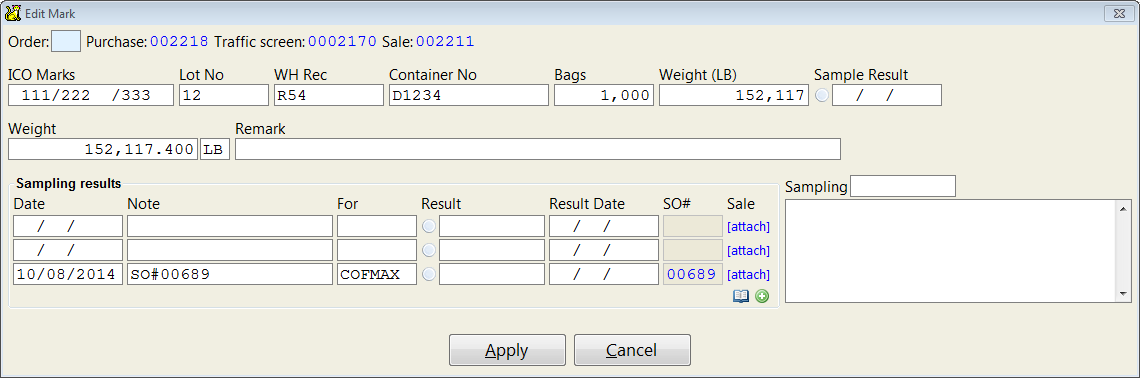Click Result Date field in COFMAX row
The width and height of the screenshot is (1140, 378).
click(604, 275)
